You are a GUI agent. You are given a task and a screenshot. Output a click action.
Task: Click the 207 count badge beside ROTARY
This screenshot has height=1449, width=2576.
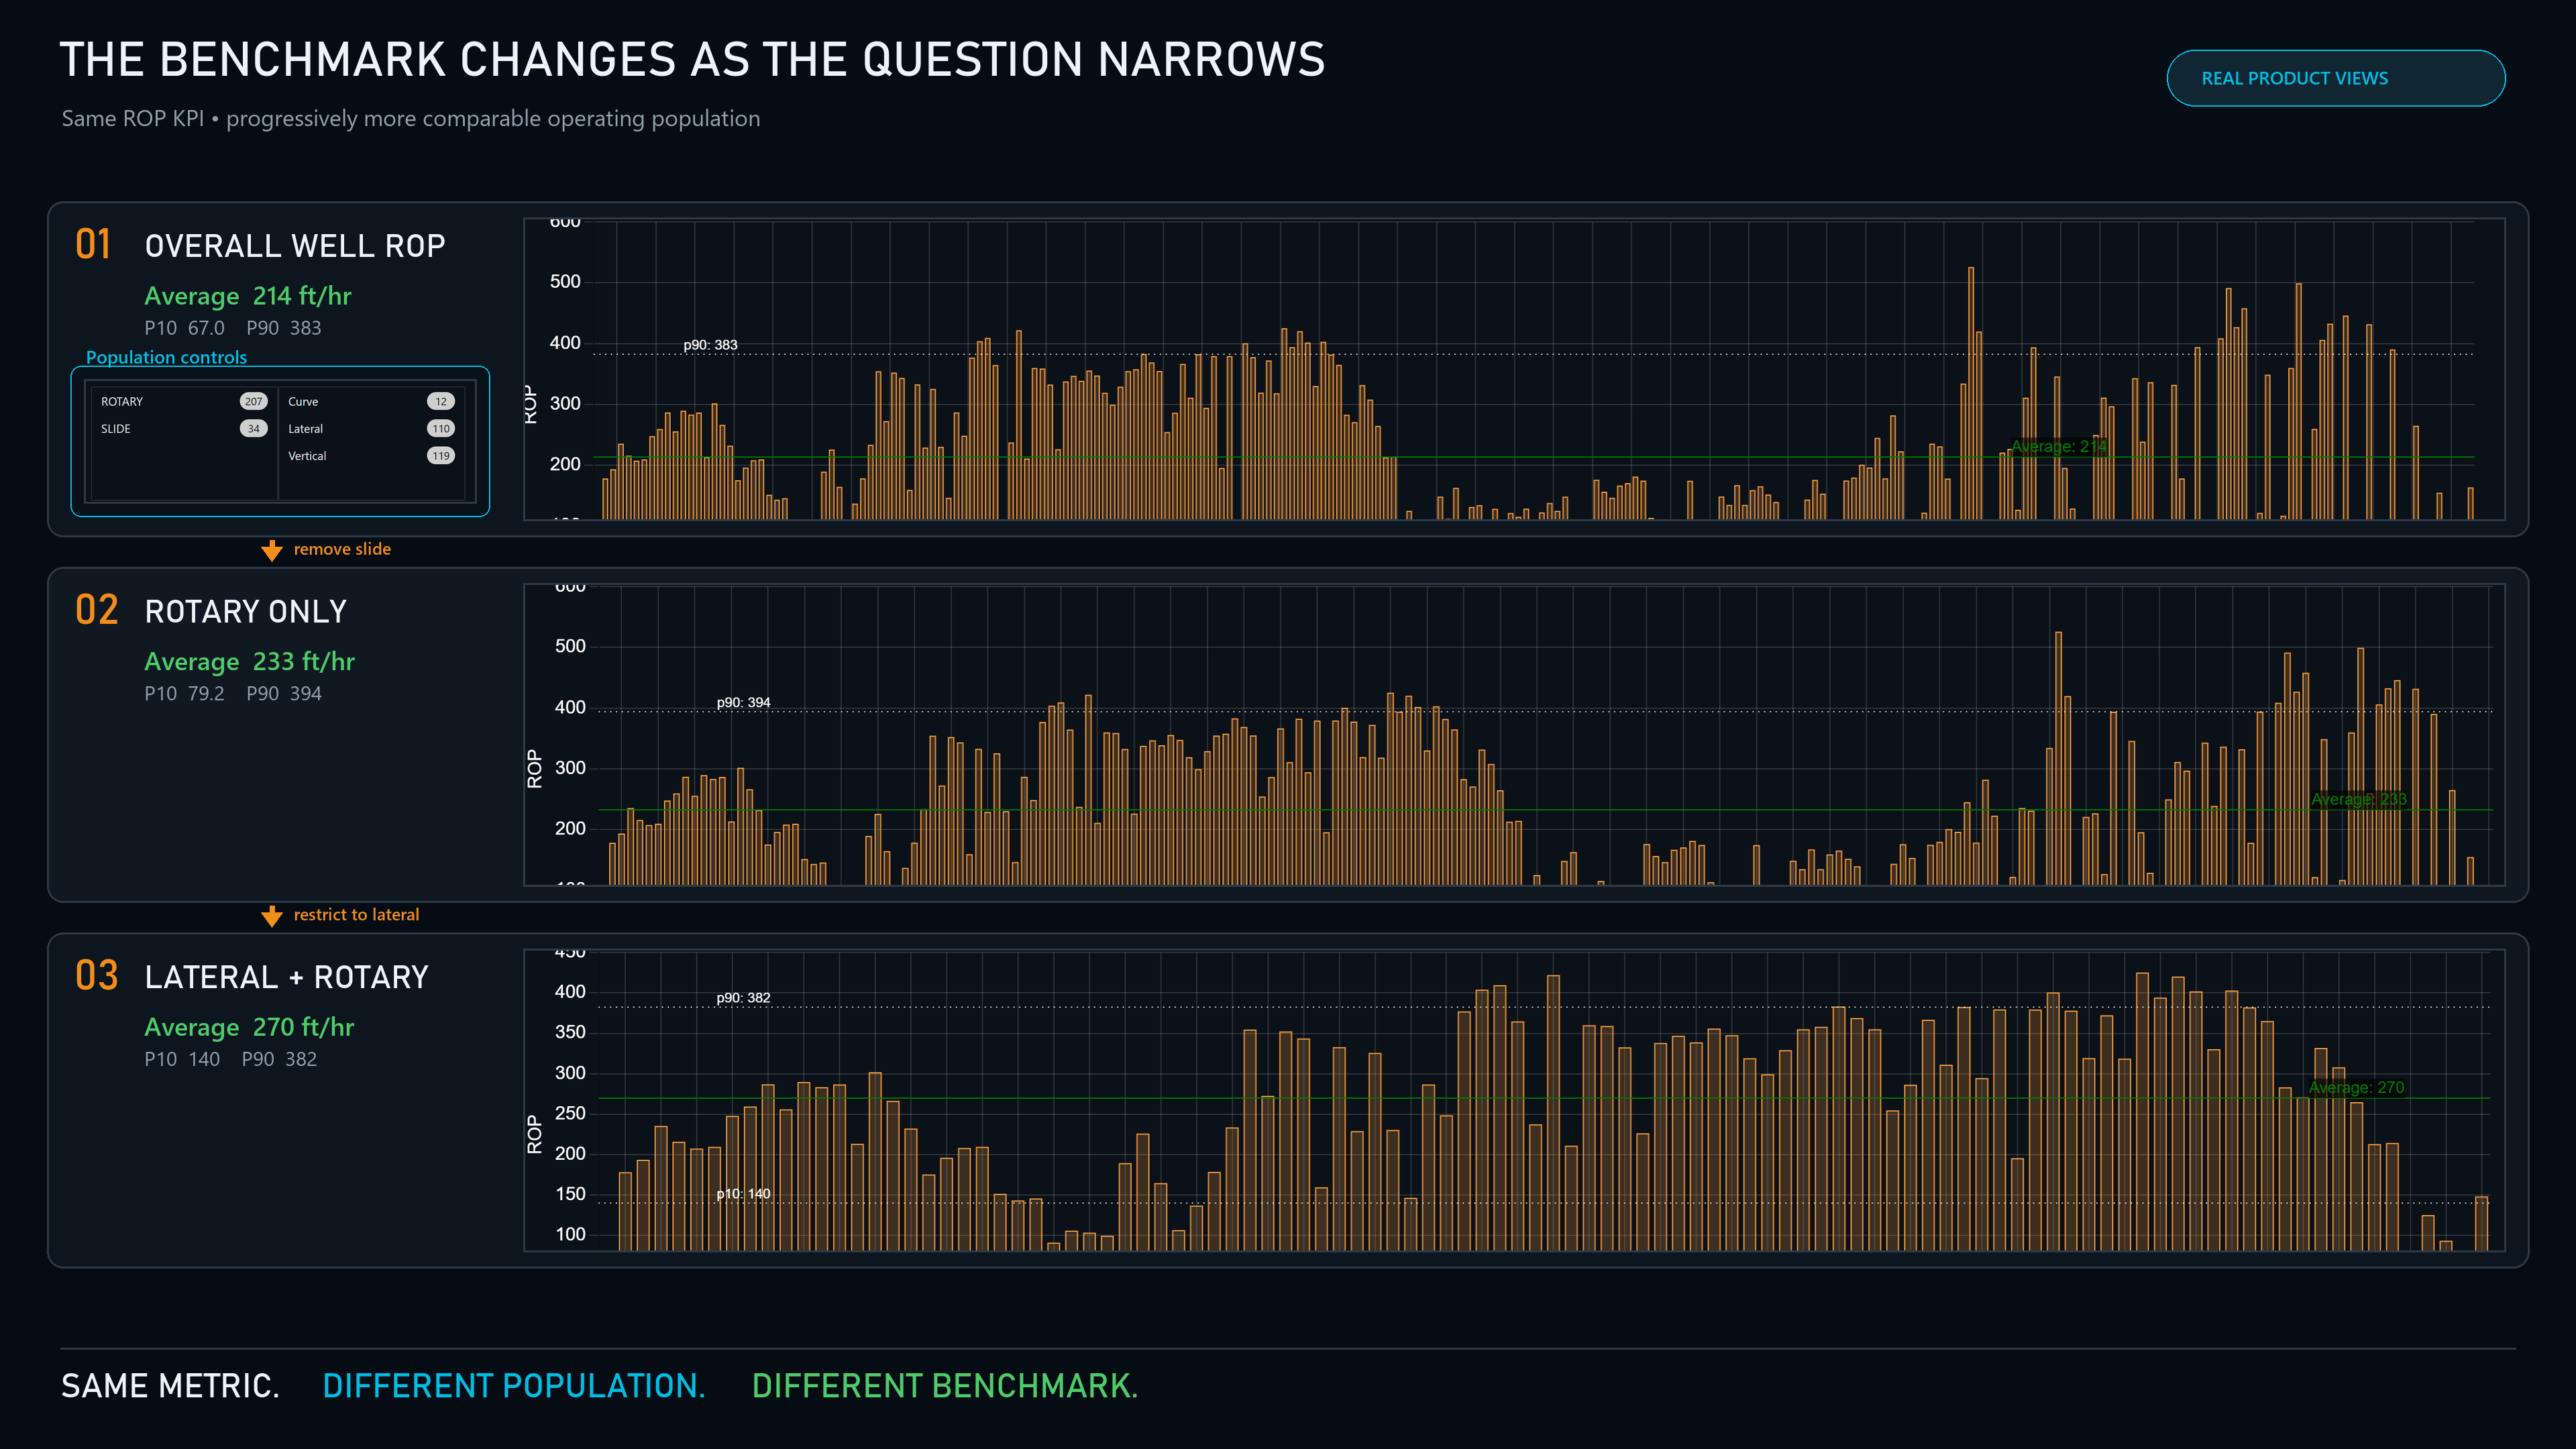254,402
